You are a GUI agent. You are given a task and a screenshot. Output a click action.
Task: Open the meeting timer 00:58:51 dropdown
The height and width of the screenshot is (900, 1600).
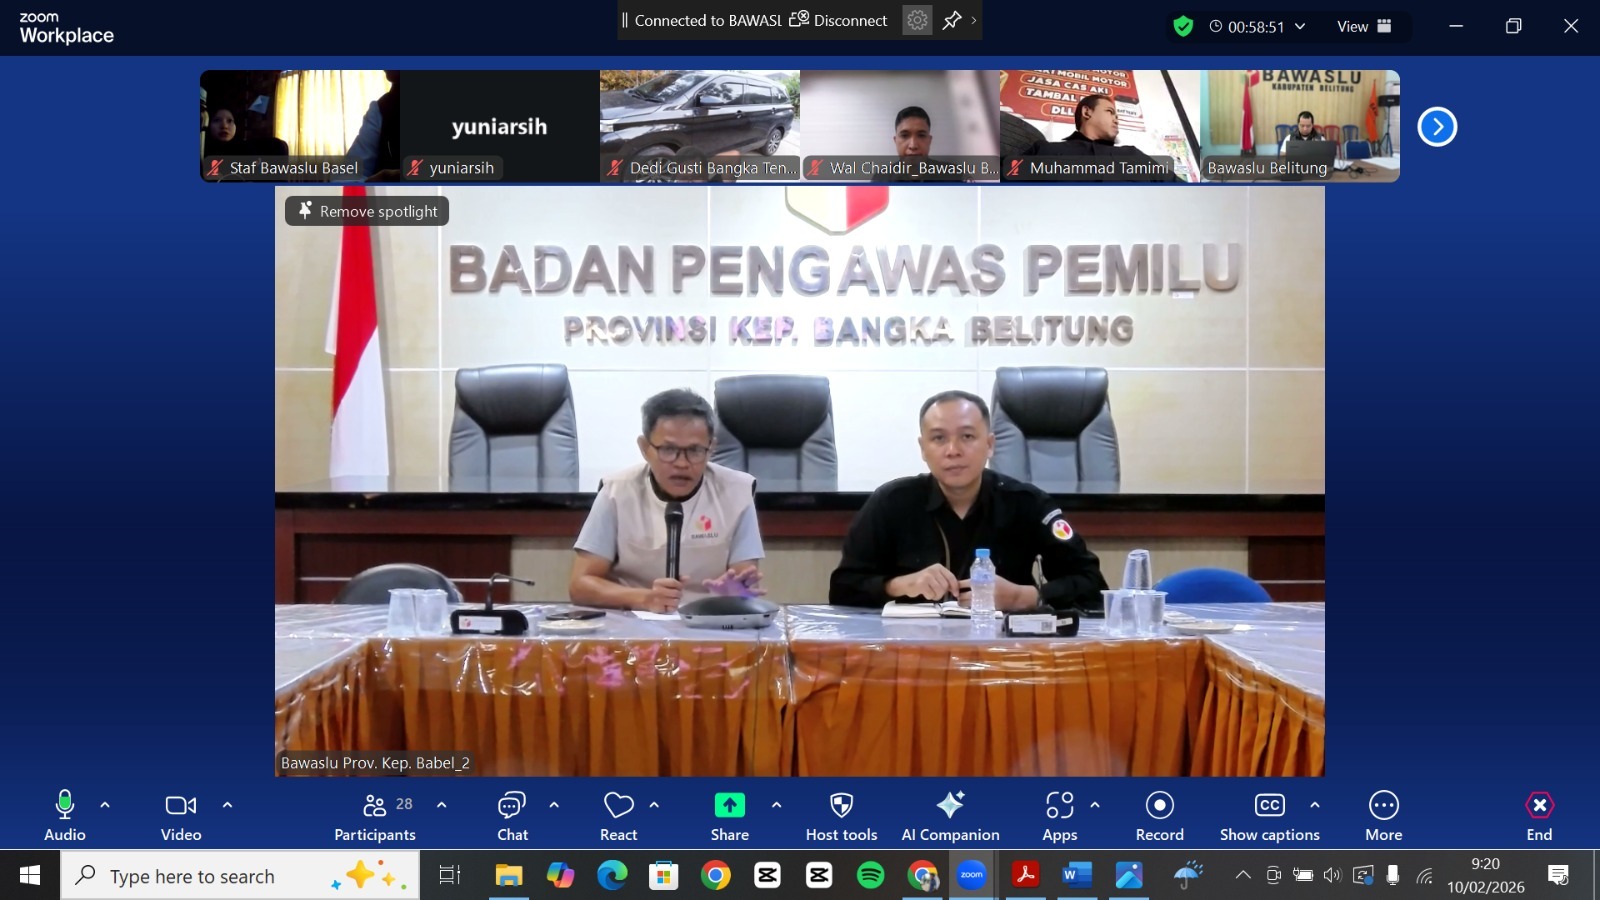point(1258,27)
